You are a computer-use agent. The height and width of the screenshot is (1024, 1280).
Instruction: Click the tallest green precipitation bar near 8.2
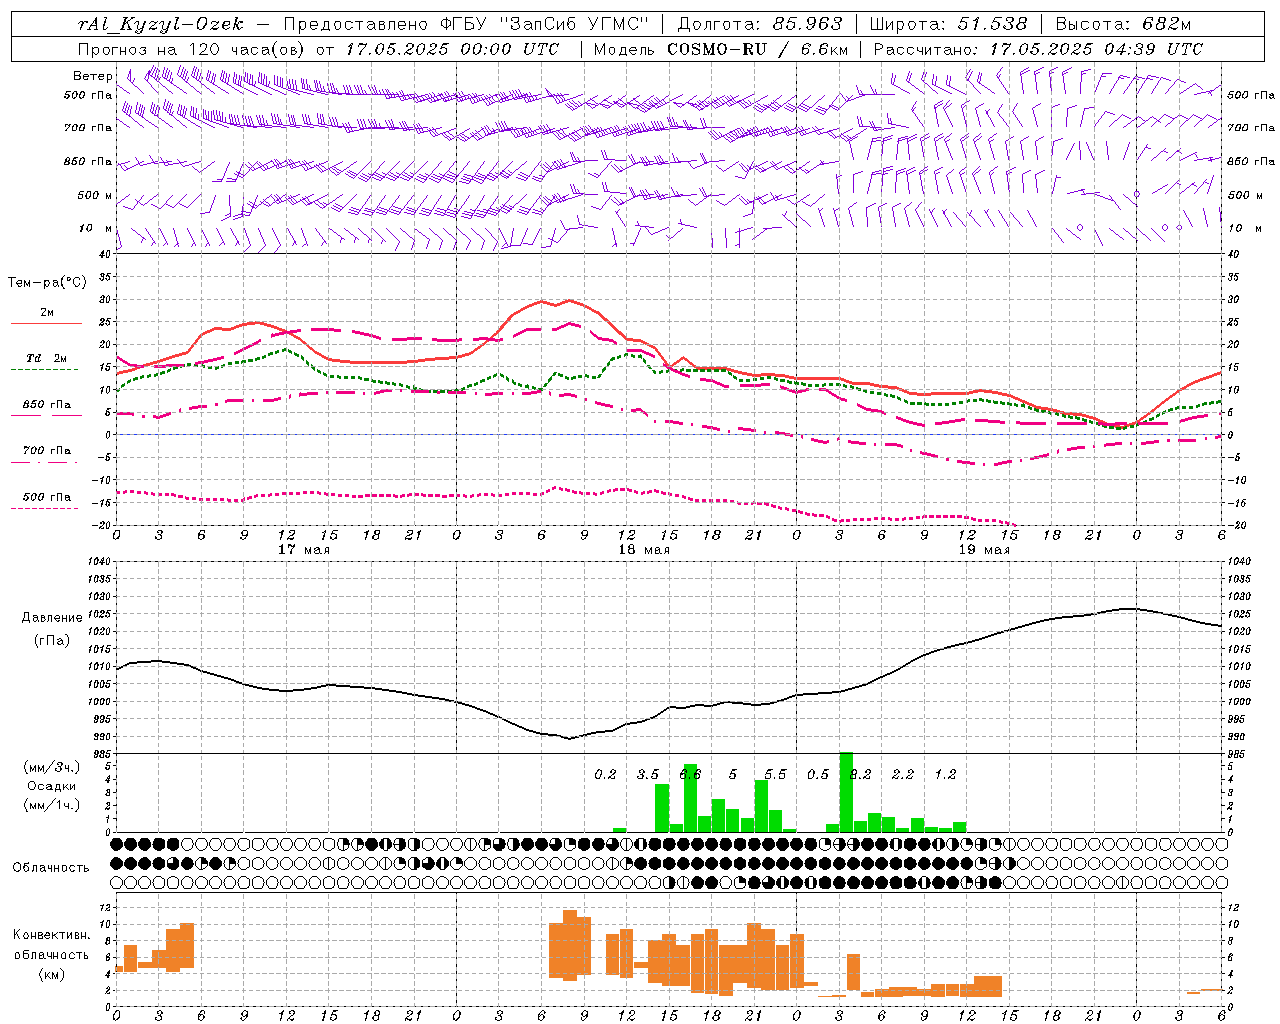[846, 792]
